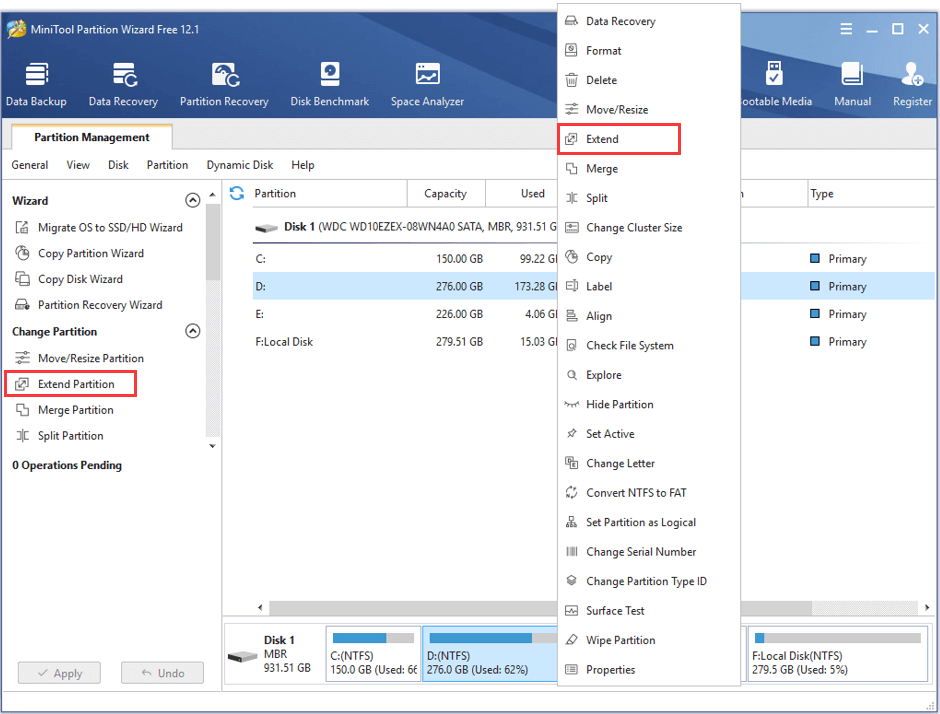Select Change Cluster Size entry
940x714 pixels.
pyautogui.click(x=649, y=227)
